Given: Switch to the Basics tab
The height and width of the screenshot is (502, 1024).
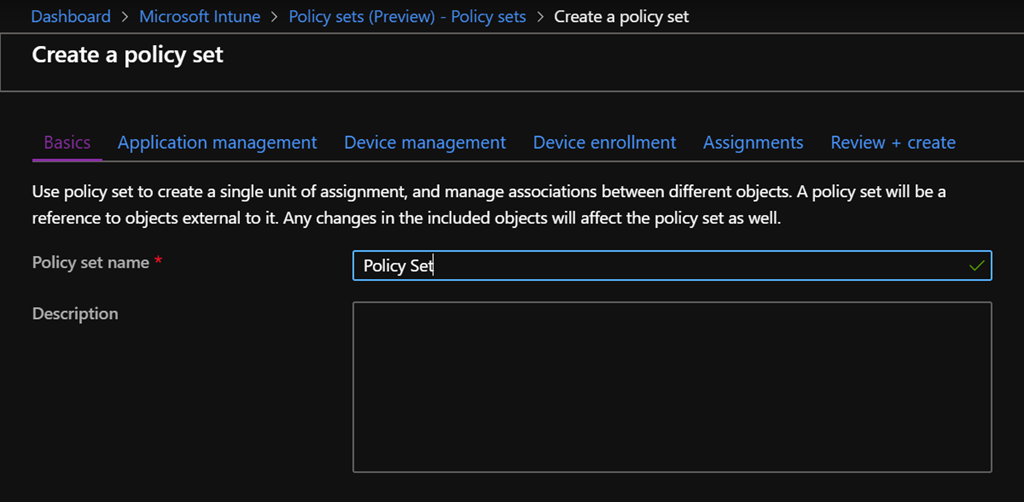Looking at the screenshot, I should (67, 142).
